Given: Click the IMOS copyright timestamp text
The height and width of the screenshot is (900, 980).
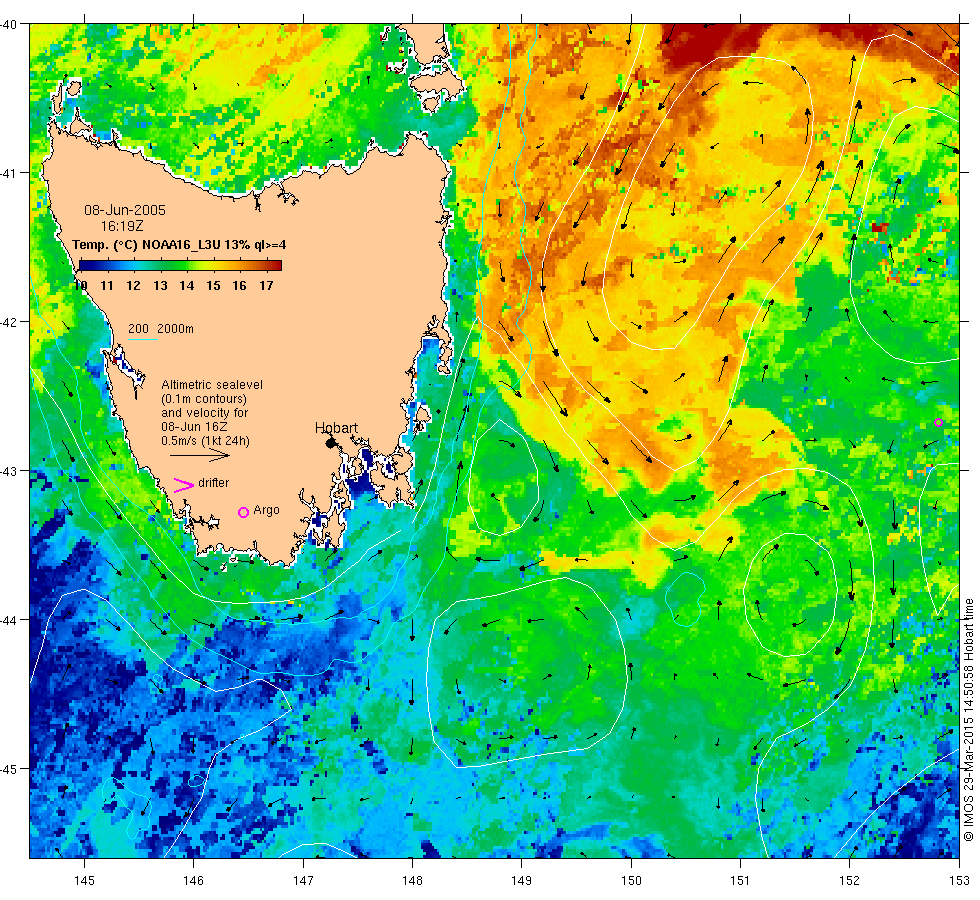Looking at the screenshot, I should 968,719.
